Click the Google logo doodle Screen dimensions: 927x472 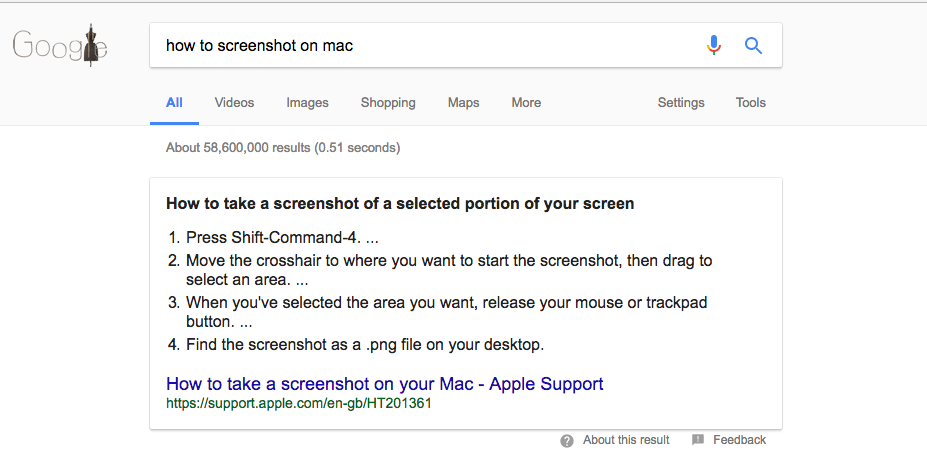60,45
